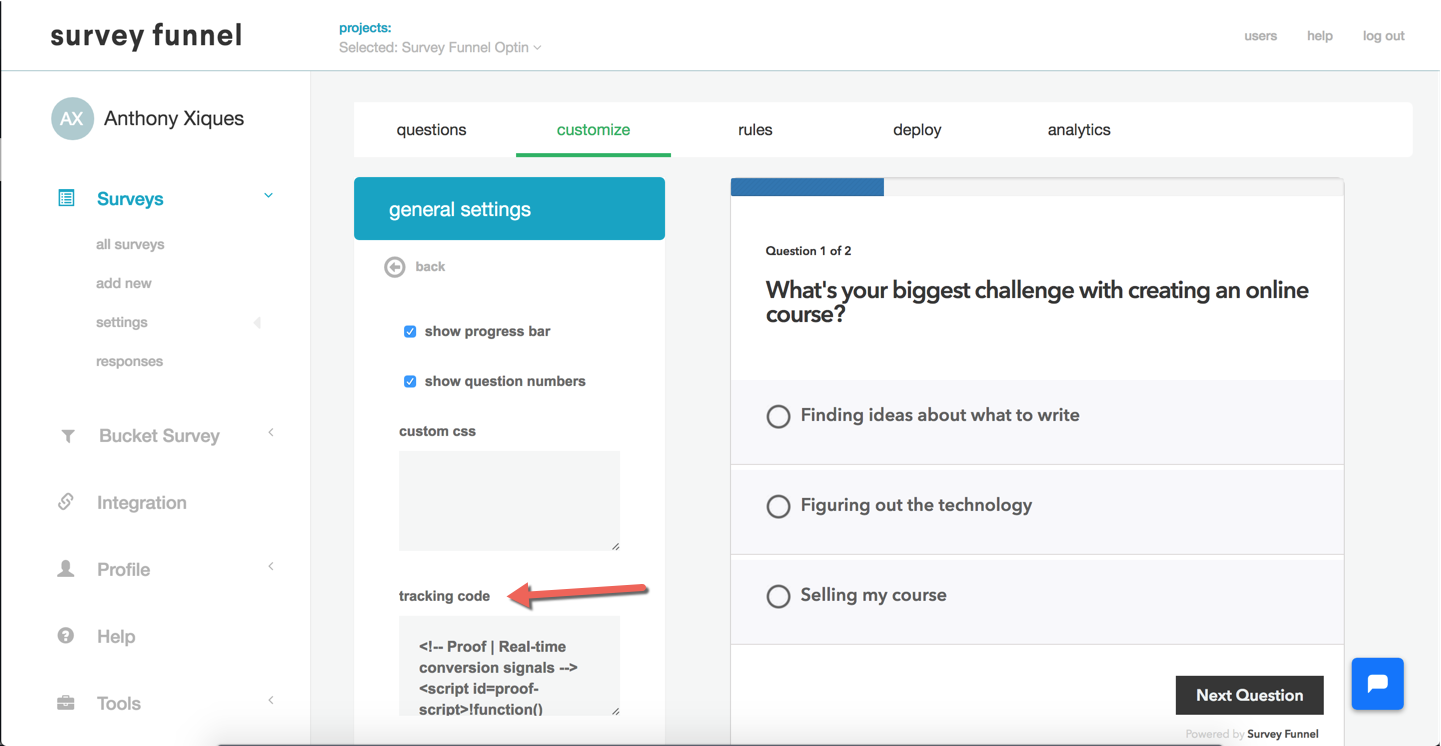Click the Surveys list icon in sidebar
1441x746 pixels.
pyautogui.click(x=66, y=198)
